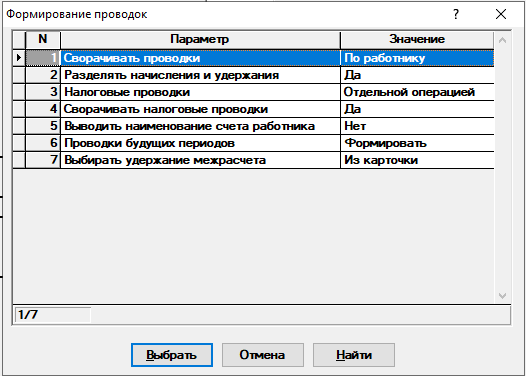The image size is (526, 376).
Task: Close the Формирование проводок dialog
Action: [501, 14]
